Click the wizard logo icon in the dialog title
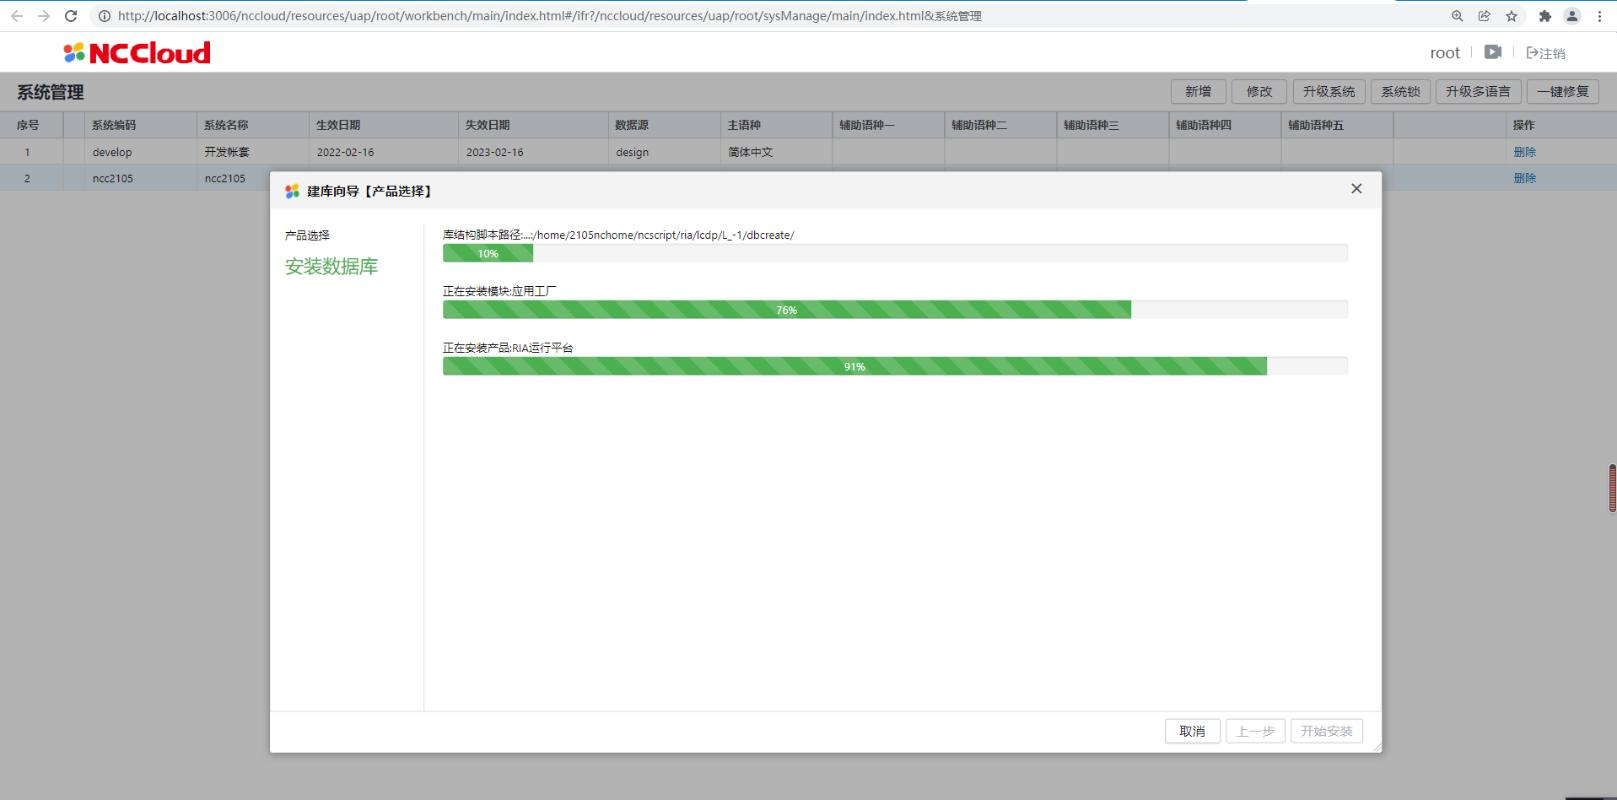Screen dimensions: 1617x800 (292, 191)
